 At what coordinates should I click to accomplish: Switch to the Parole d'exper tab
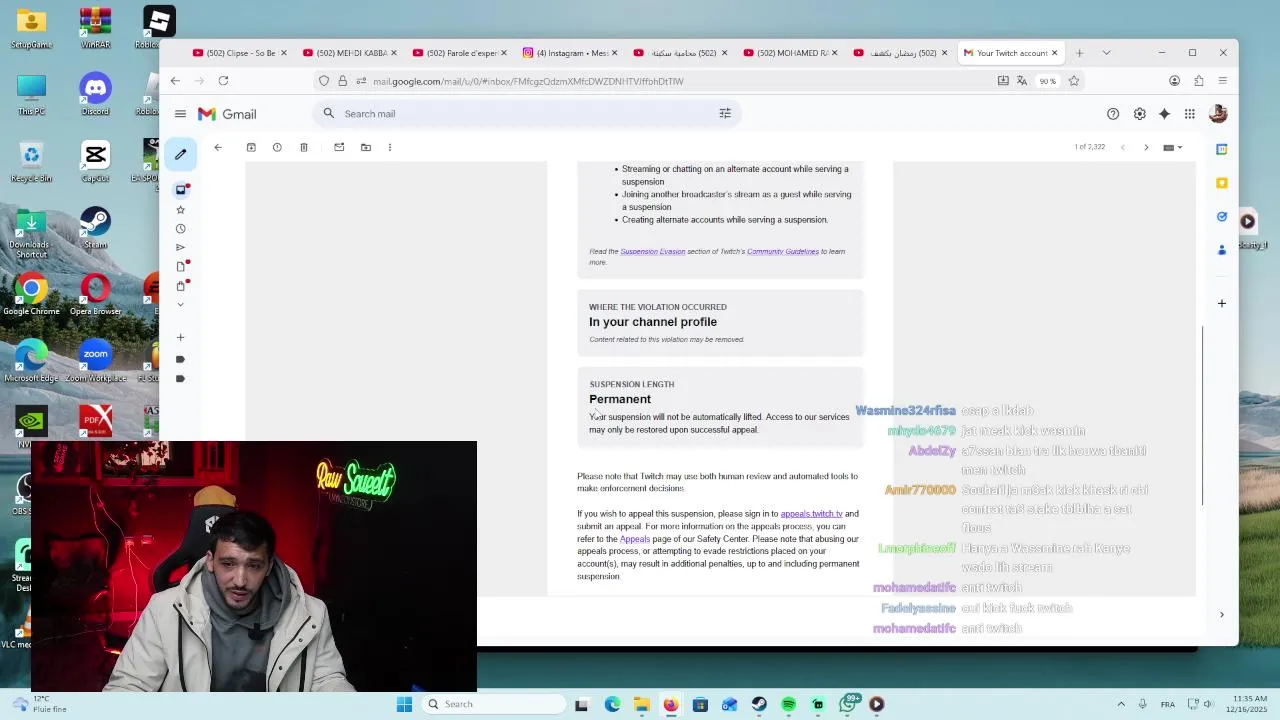(459, 53)
